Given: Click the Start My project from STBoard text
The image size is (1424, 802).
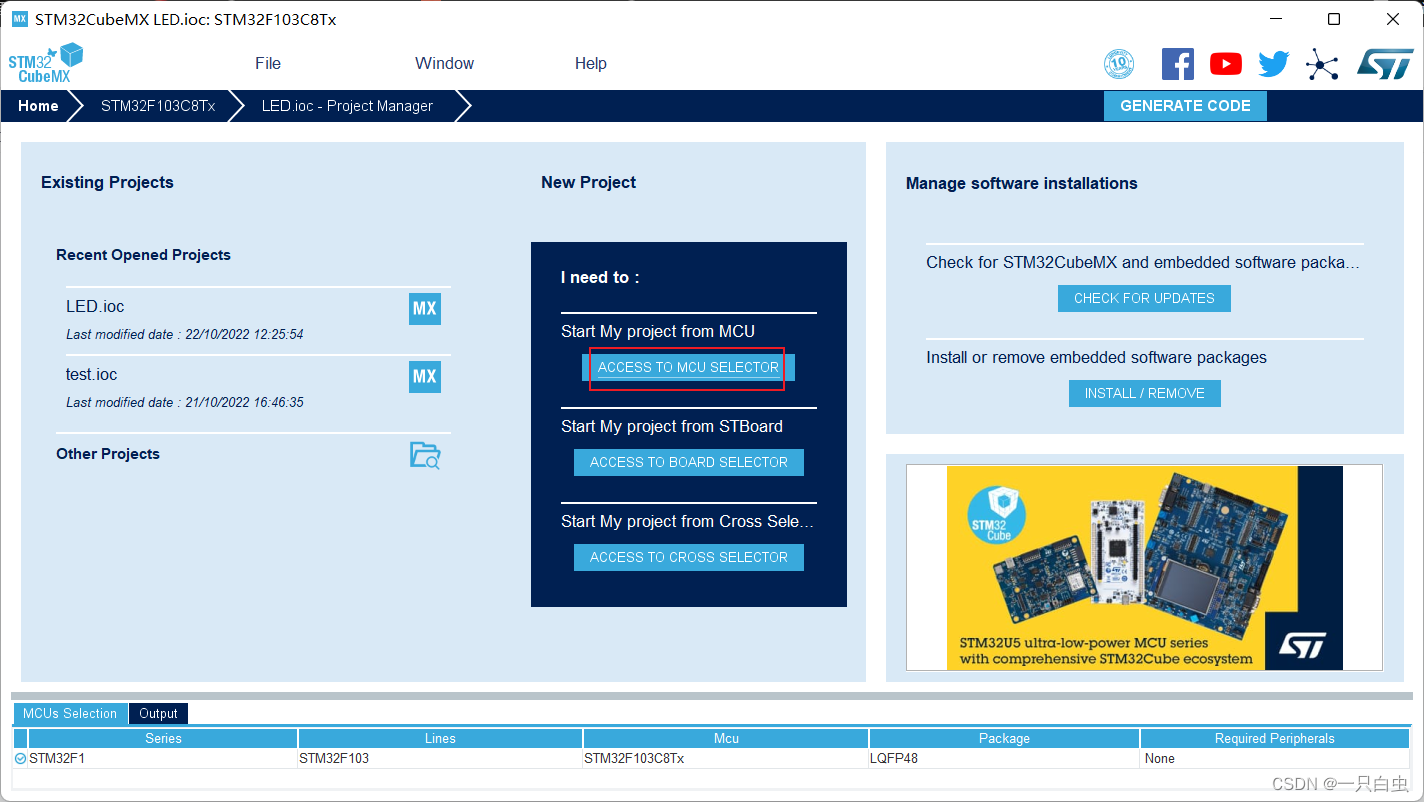Looking at the screenshot, I should (672, 426).
